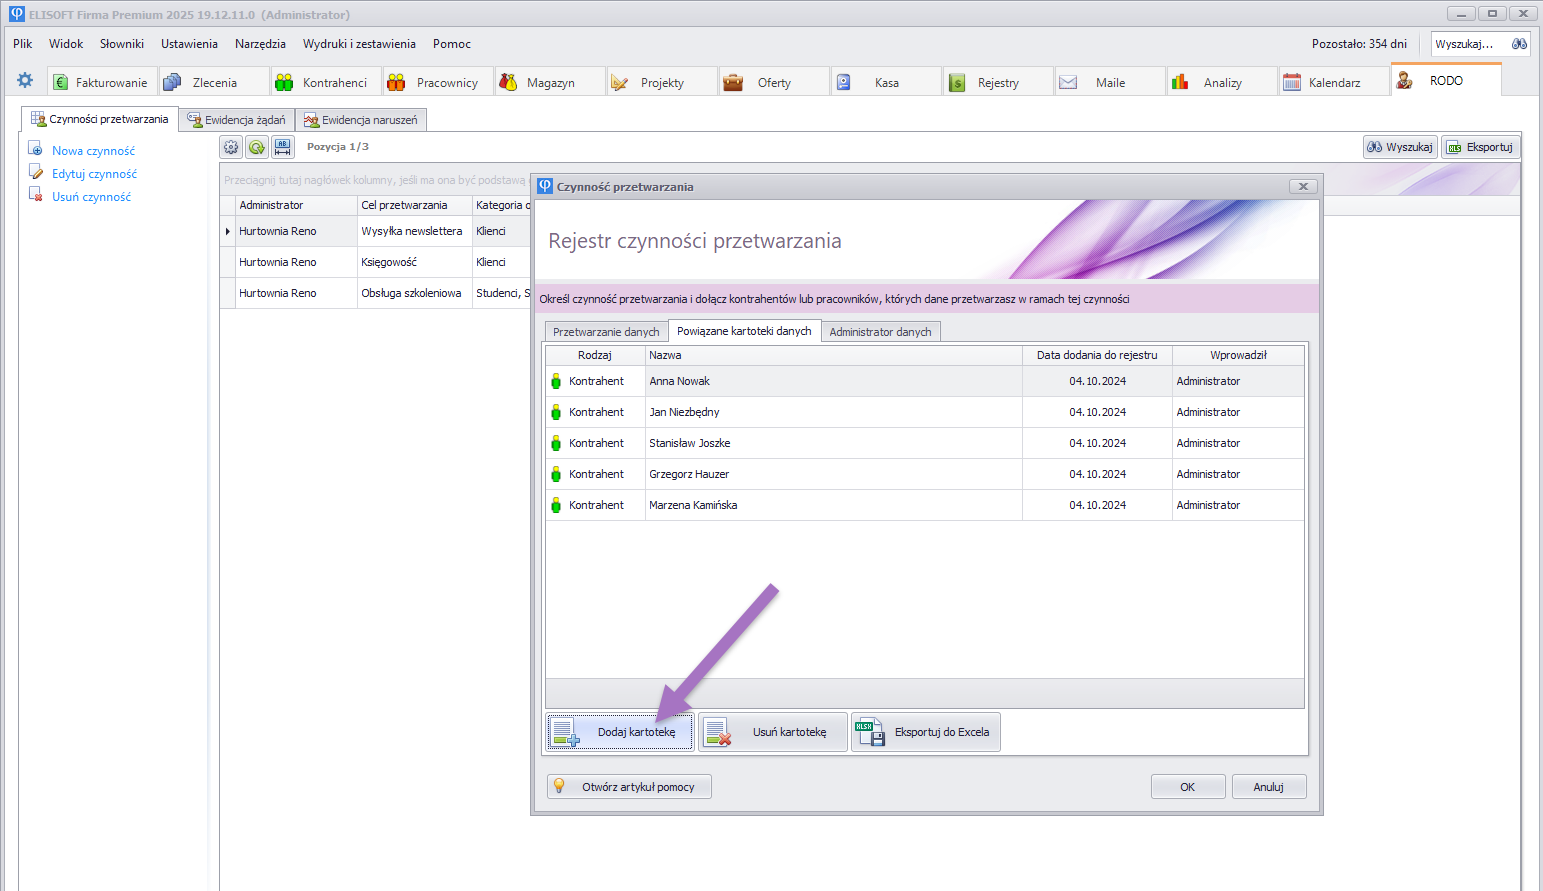This screenshot has width=1543, height=891.
Task: Click the Nowa czynność link
Action: point(93,151)
